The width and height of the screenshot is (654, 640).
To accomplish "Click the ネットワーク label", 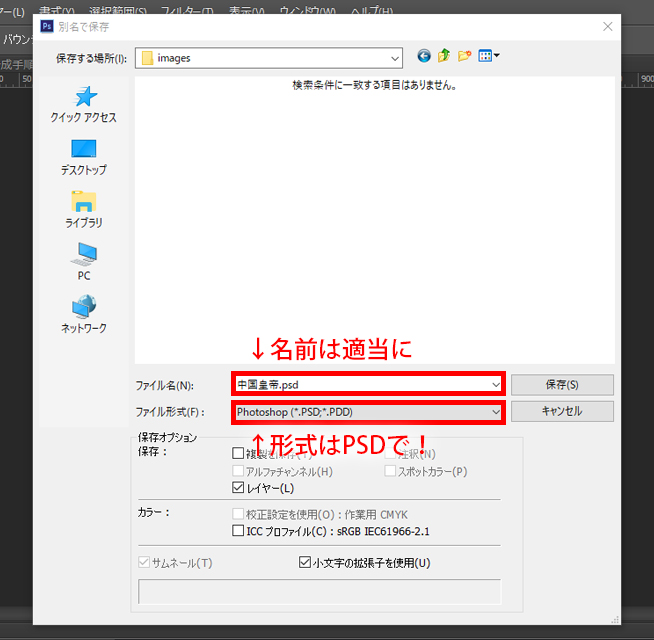I will pyautogui.click(x=84, y=328).
